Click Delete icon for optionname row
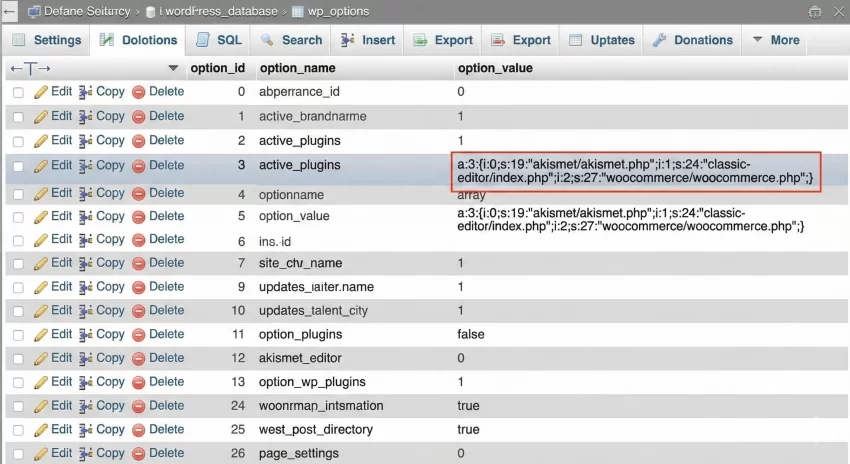 (139, 194)
